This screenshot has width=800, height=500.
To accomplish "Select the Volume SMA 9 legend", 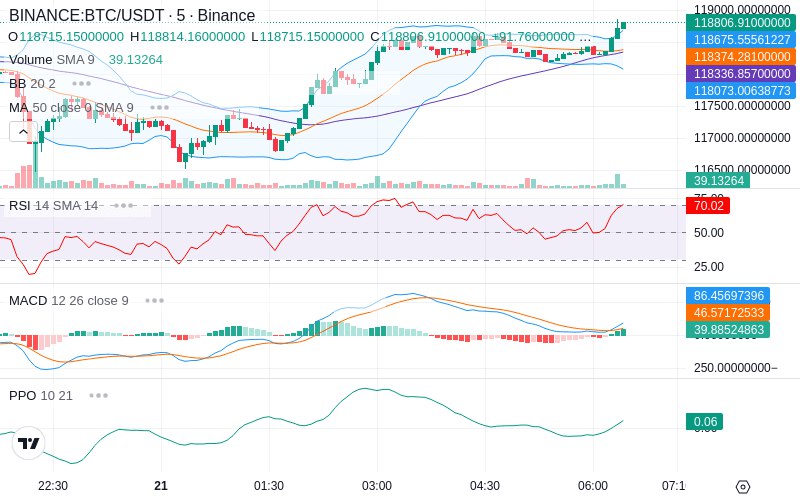I will [52, 60].
